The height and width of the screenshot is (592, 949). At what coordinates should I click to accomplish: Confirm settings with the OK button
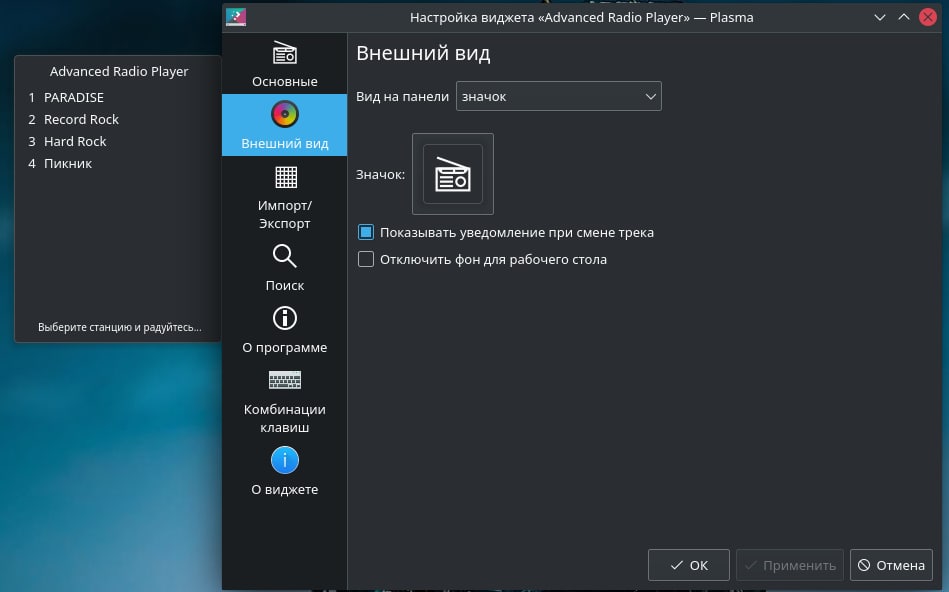(x=689, y=565)
